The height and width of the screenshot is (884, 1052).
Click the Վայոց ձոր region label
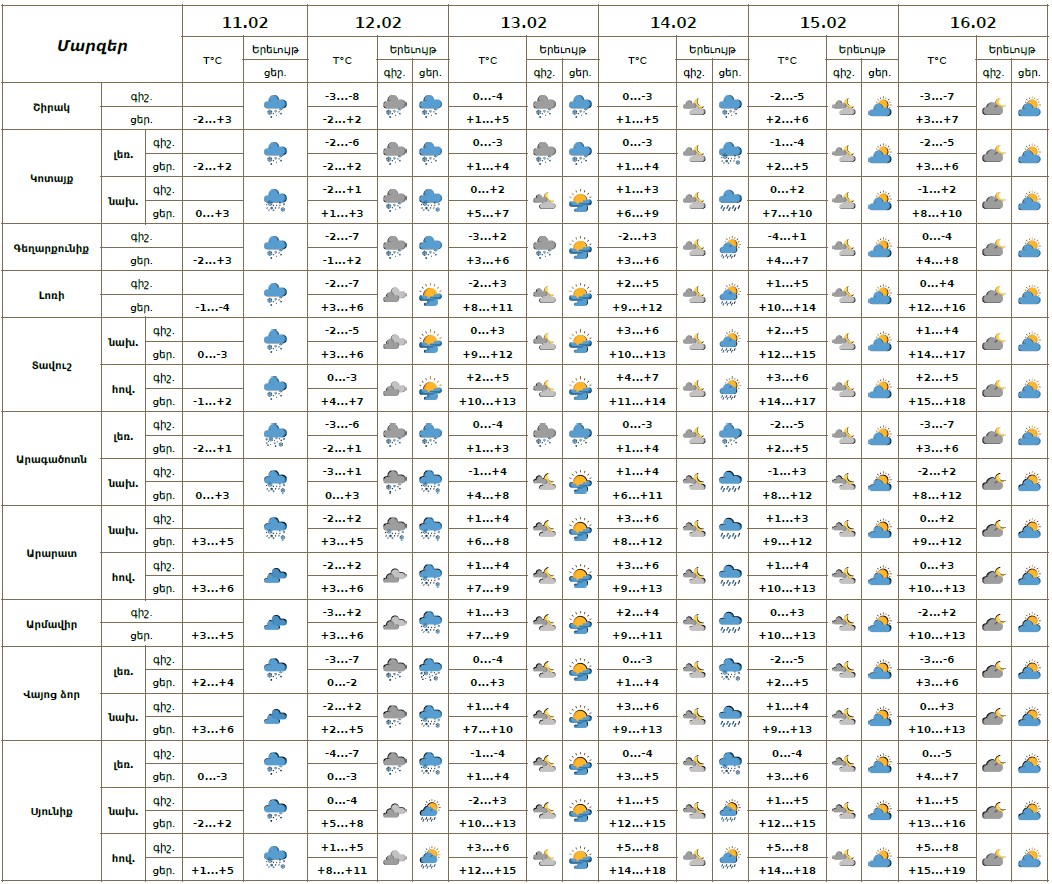(x=53, y=694)
